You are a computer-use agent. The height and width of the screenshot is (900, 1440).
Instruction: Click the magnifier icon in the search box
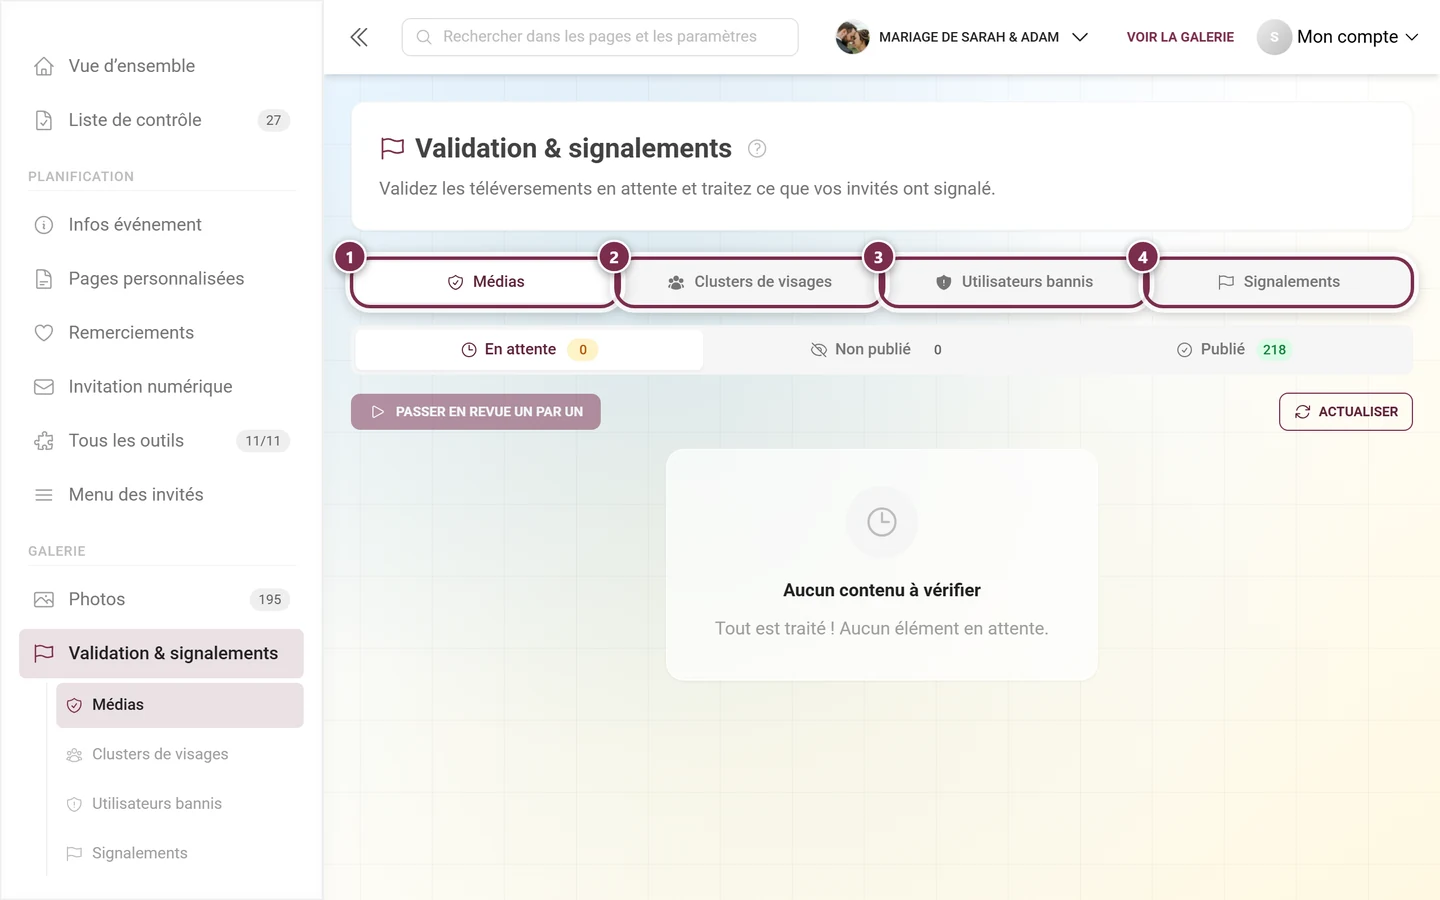coord(424,37)
